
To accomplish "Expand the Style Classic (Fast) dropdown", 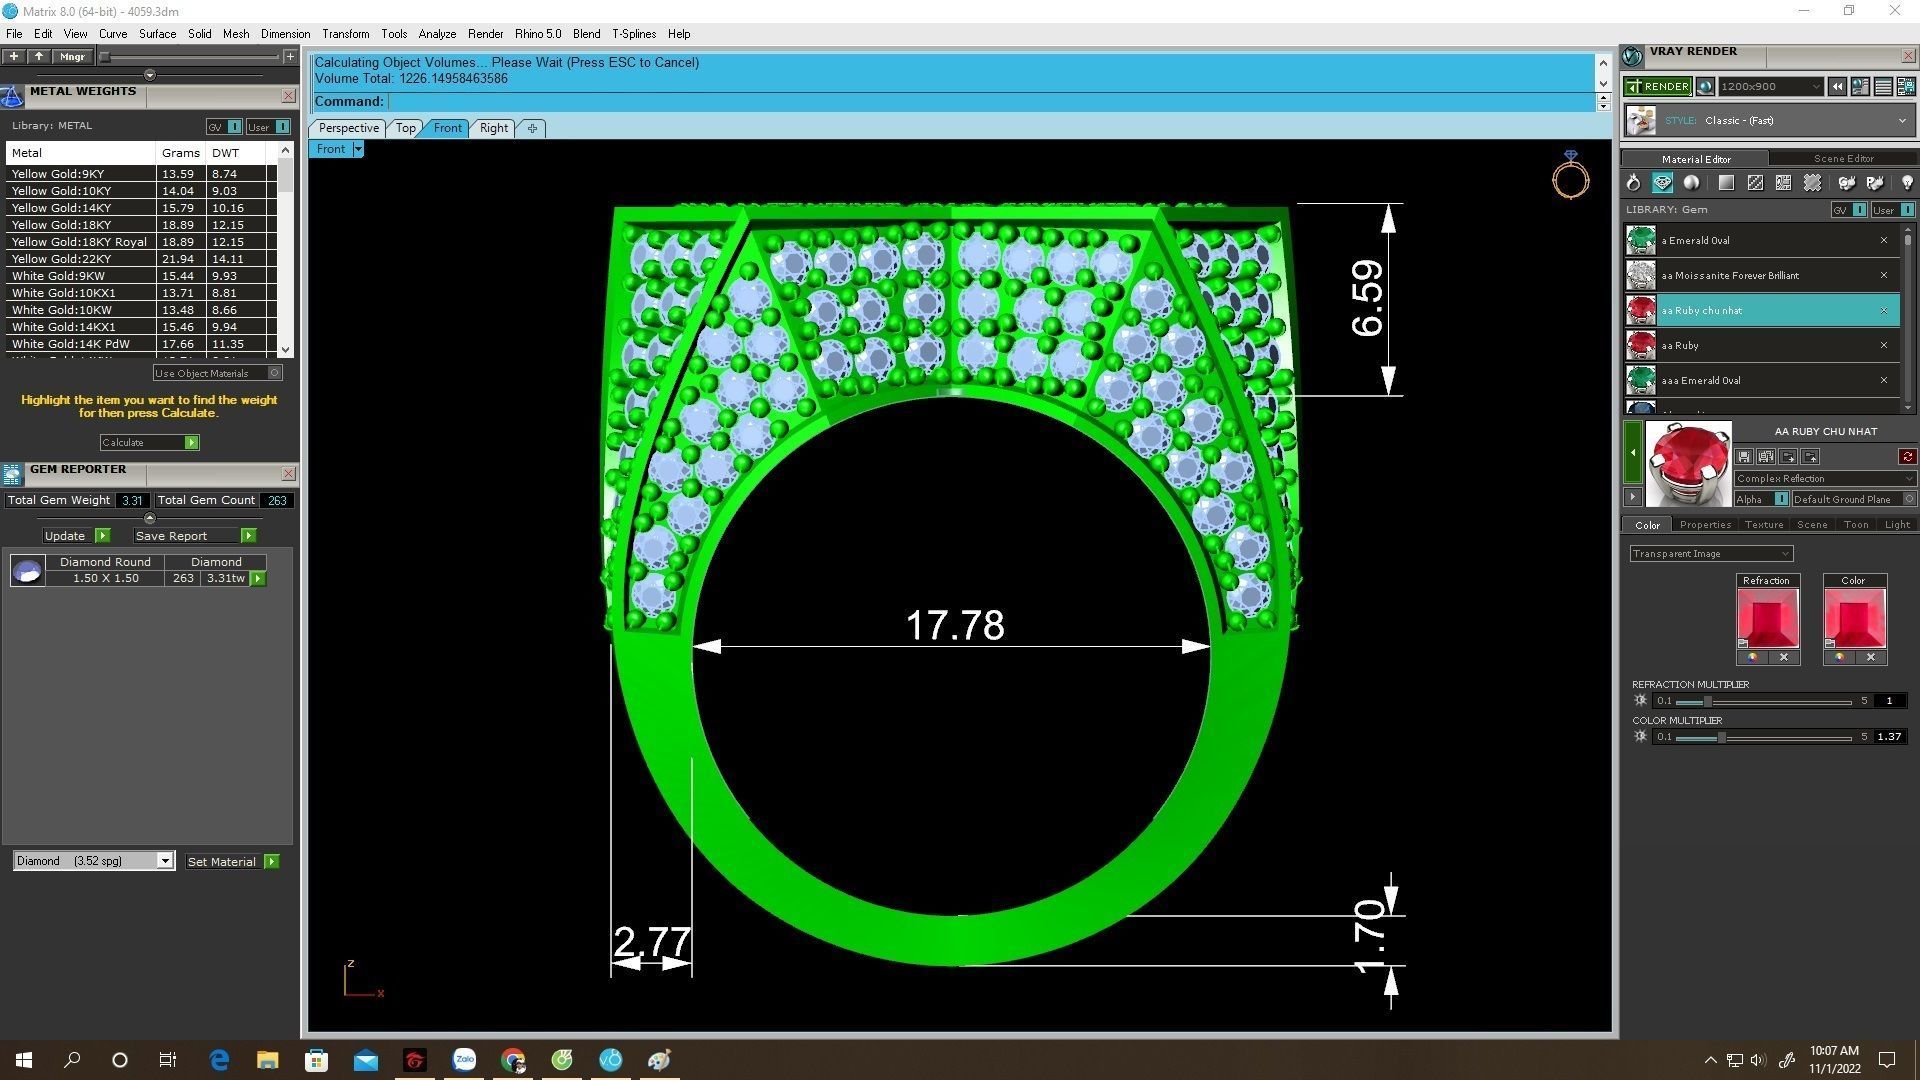I will [1901, 121].
